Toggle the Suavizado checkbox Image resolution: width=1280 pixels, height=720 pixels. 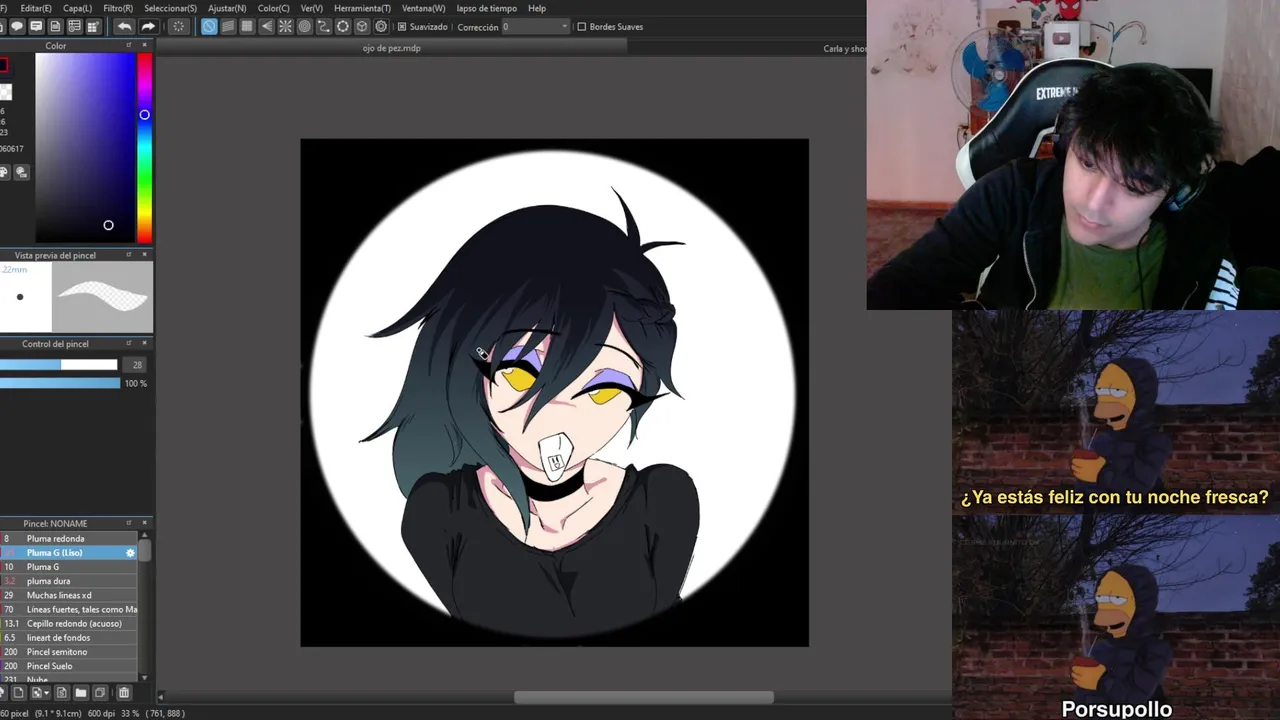402,27
